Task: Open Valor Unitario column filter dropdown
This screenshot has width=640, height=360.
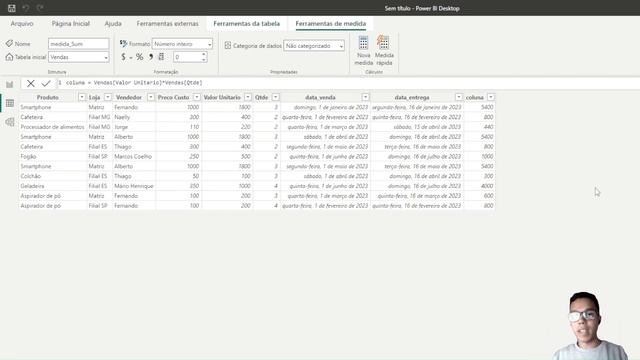Action: coord(248,97)
